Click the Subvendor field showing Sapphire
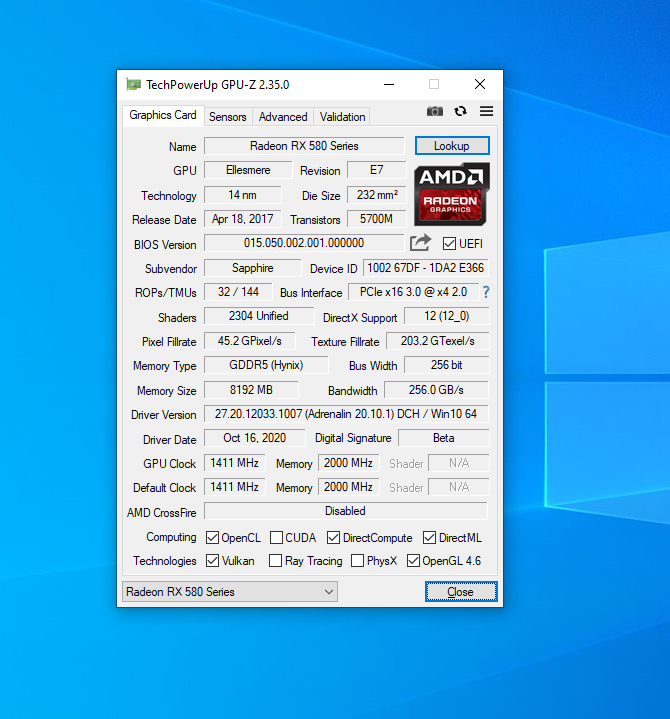Image resolution: width=670 pixels, height=719 pixels. pyautogui.click(x=253, y=268)
